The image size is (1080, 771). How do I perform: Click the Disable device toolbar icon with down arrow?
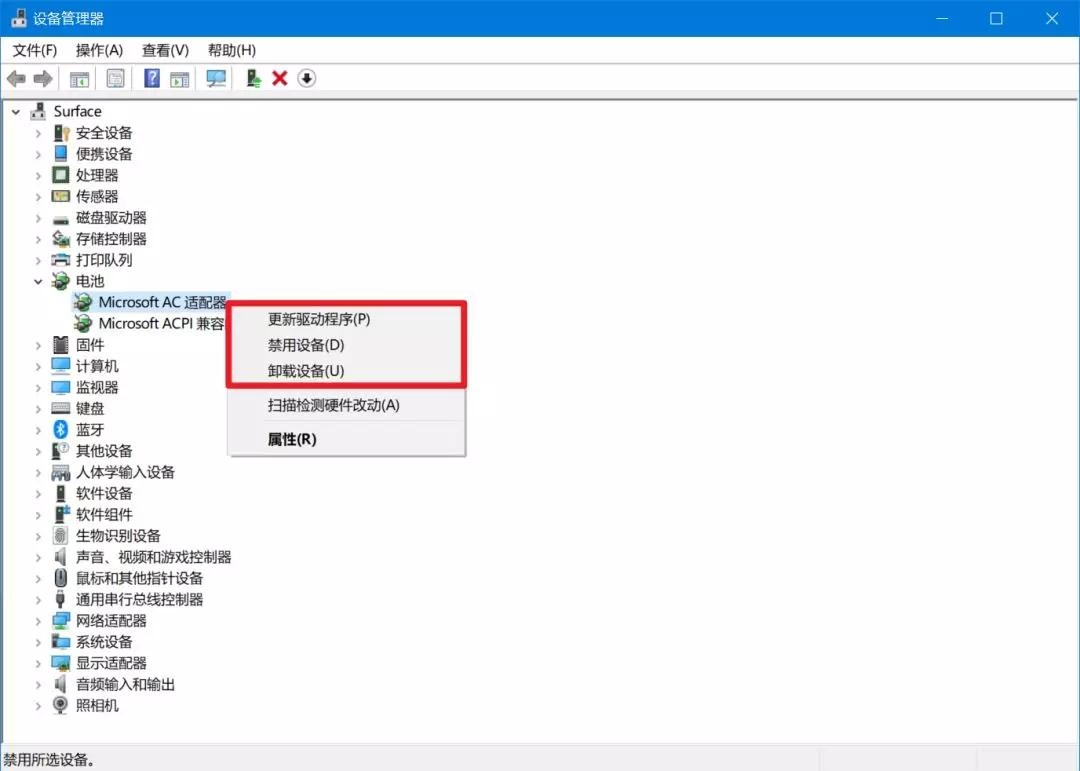pos(306,78)
